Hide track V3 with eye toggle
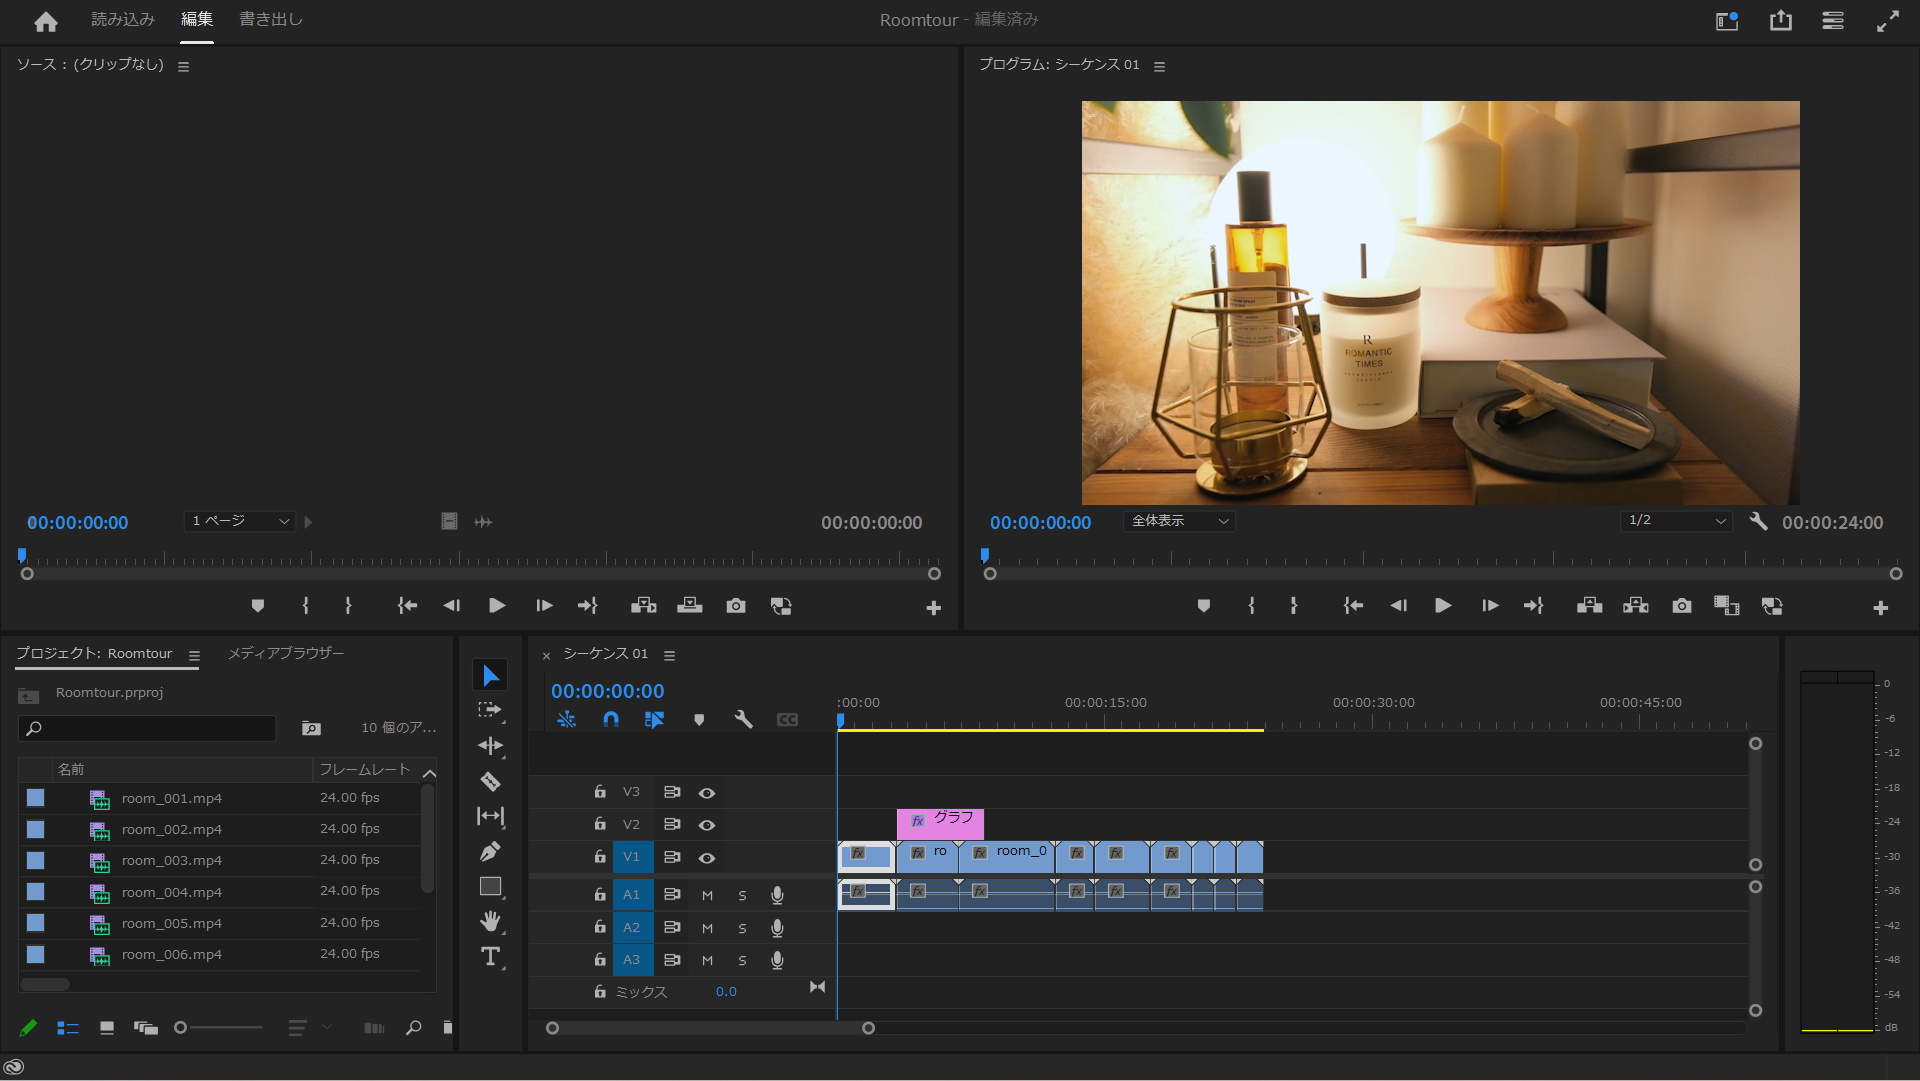1920x1081 pixels. click(707, 793)
